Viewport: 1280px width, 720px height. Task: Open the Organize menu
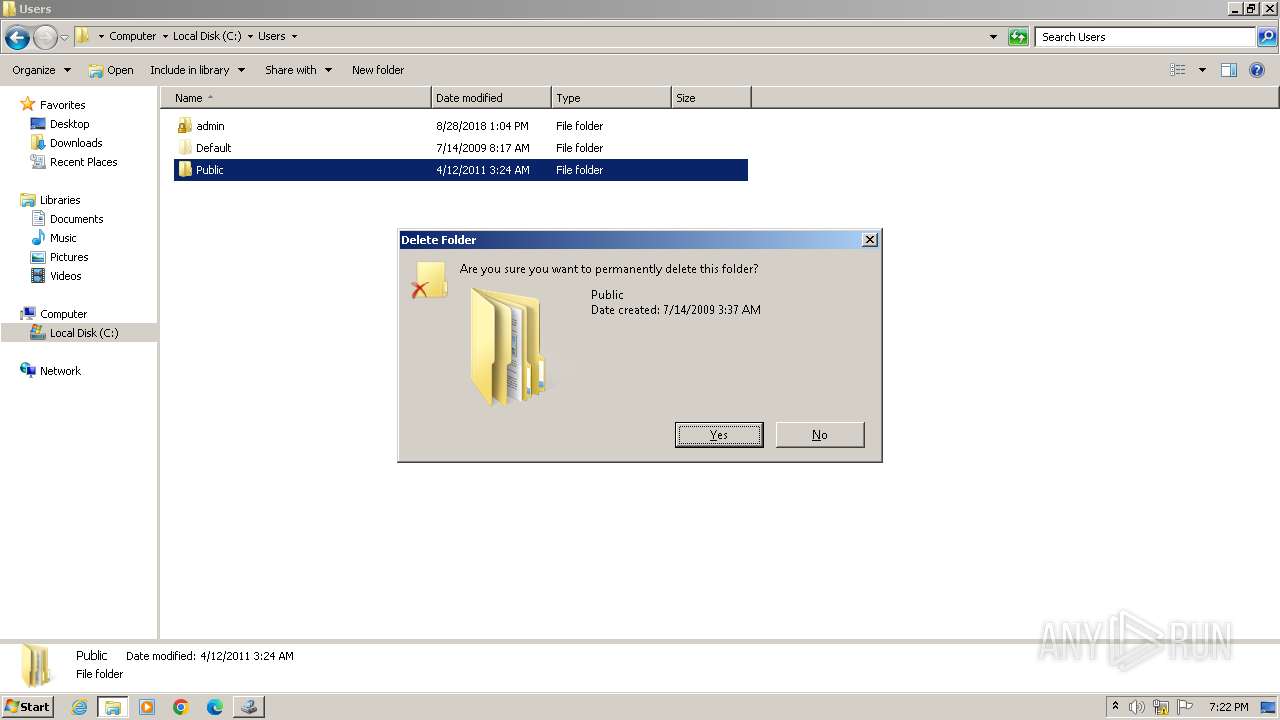(41, 70)
